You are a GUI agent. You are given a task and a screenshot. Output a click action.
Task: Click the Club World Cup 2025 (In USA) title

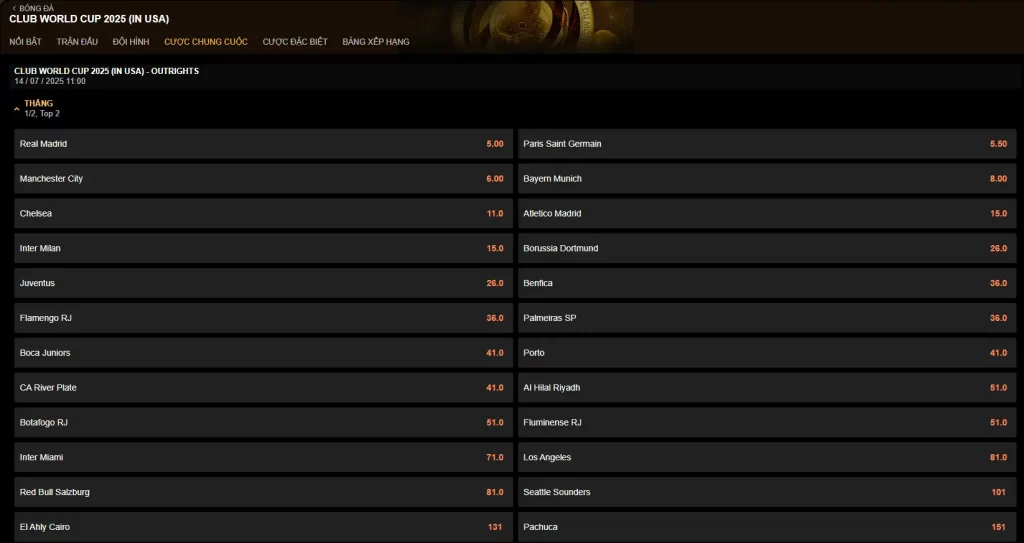pyautogui.click(x=89, y=19)
